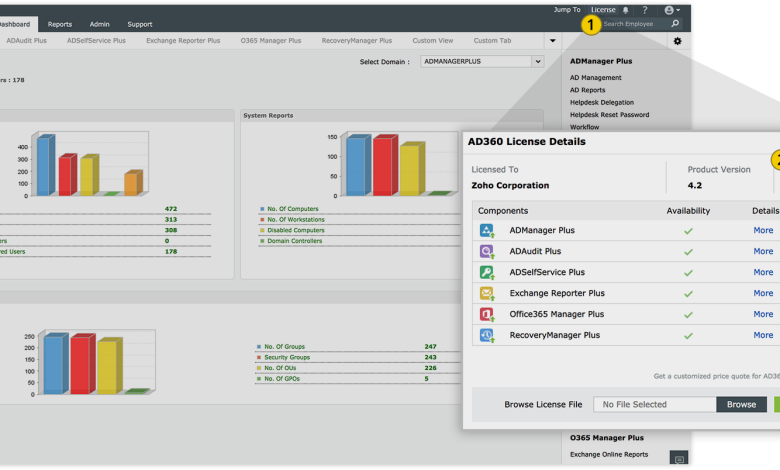Click the Jump To link
The width and height of the screenshot is (780, 470).
click(567, 9)
